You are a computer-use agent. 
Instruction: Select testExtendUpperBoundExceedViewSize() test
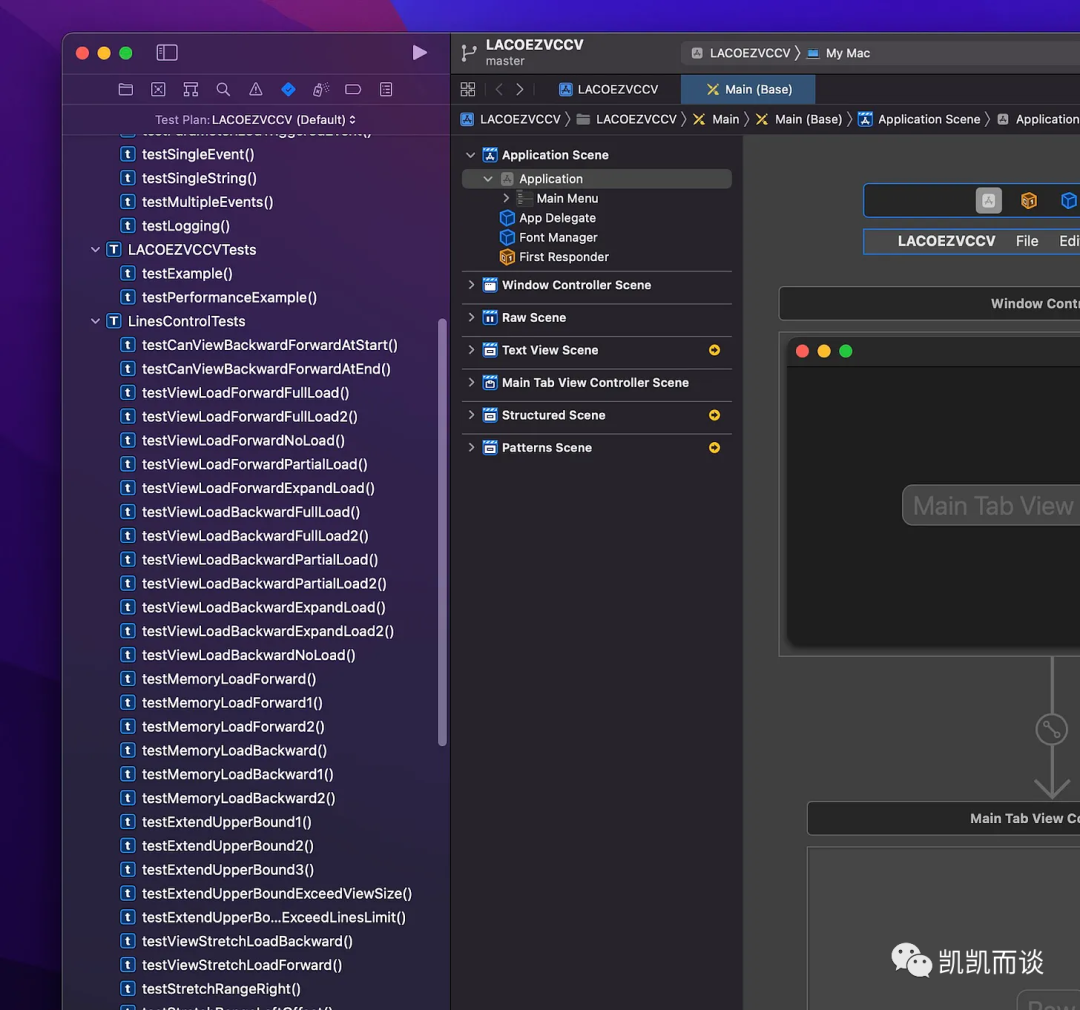(x=276, y=894)
